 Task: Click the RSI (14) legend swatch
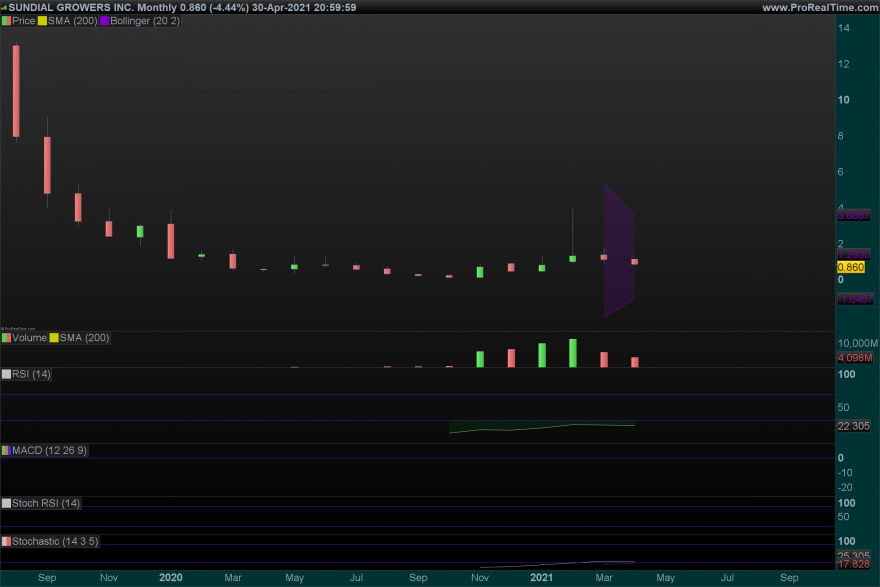point(6,374)
